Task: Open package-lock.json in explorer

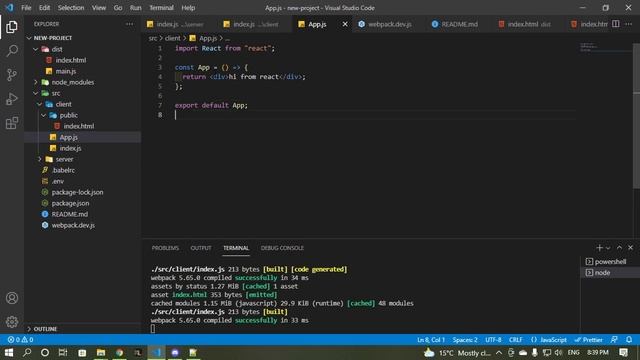Action: coord(77,192)
